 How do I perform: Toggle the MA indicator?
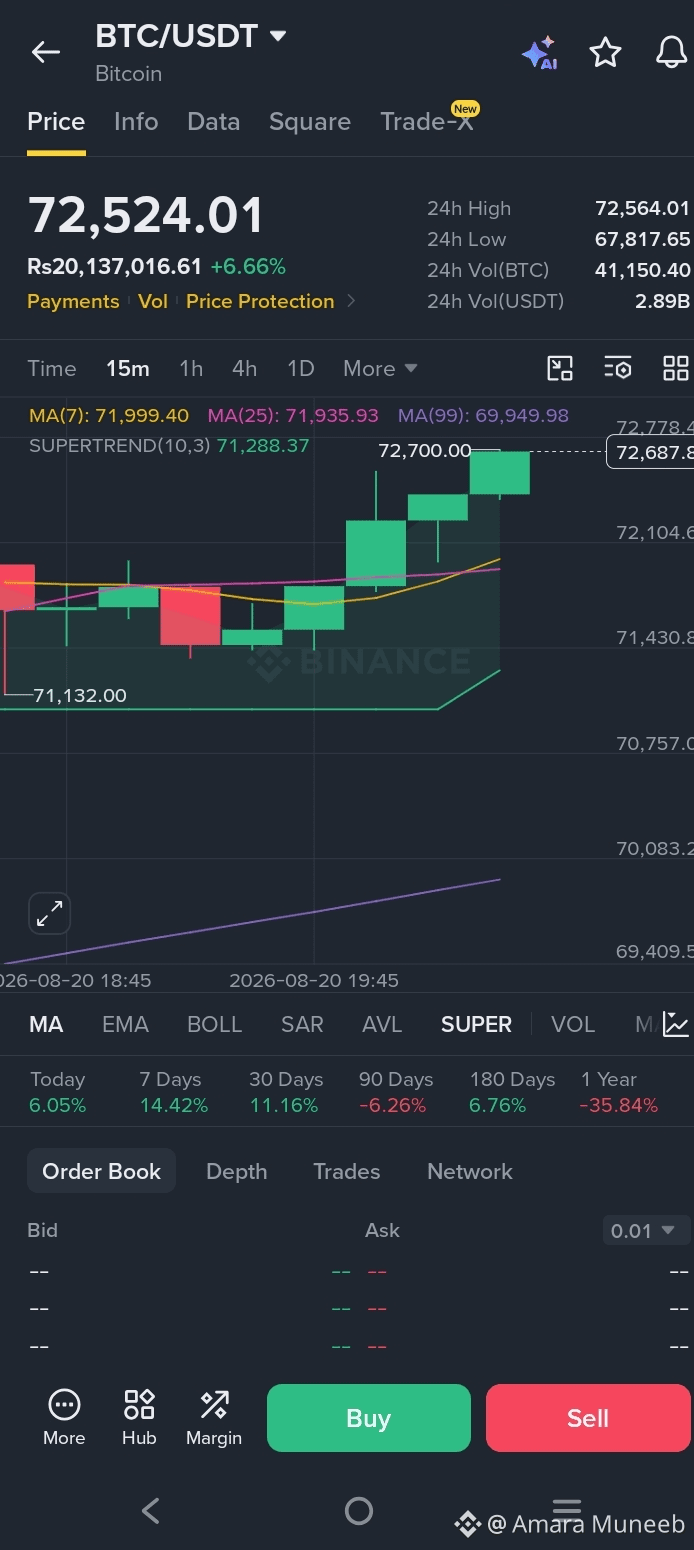tap(46, 1024)
